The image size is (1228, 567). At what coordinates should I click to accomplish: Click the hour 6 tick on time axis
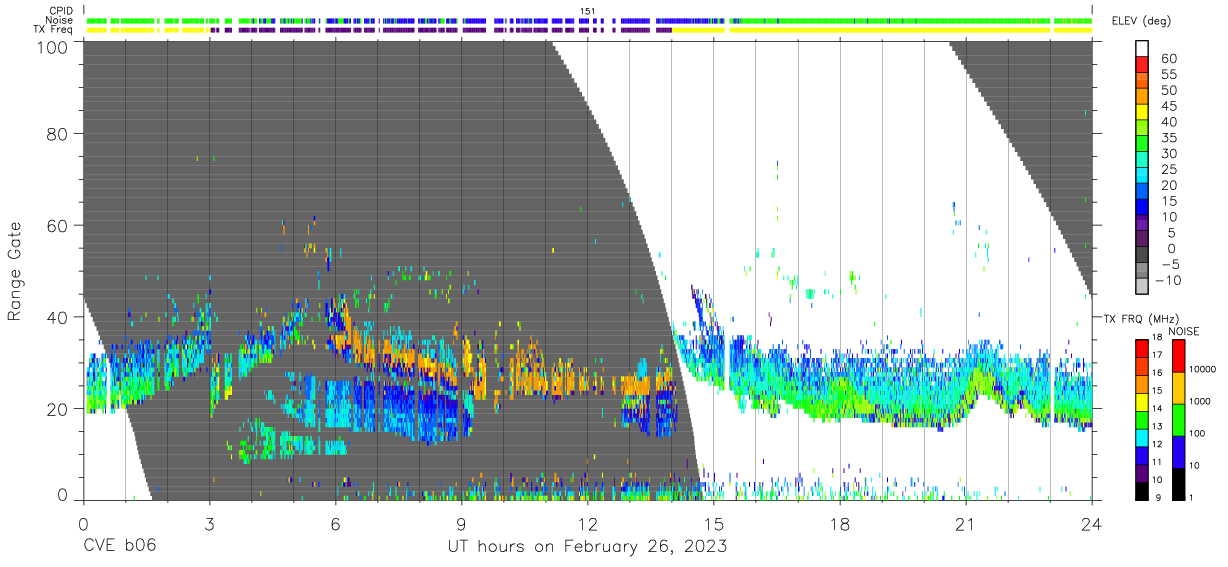click(335, 523)
